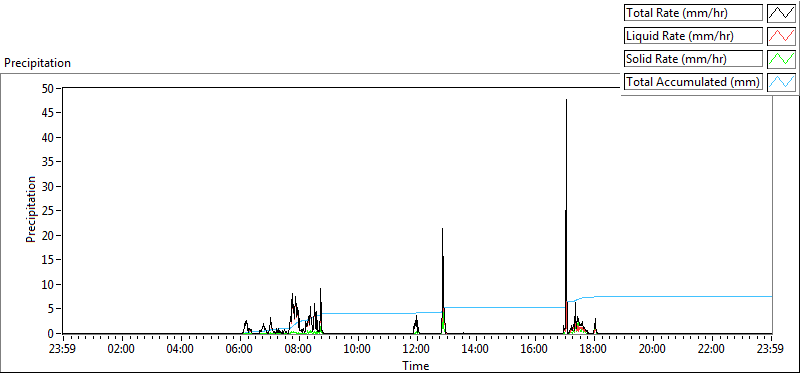The image size is (800, 373).
Task: Click the 18:00 time label
Action: coord(594,349)
